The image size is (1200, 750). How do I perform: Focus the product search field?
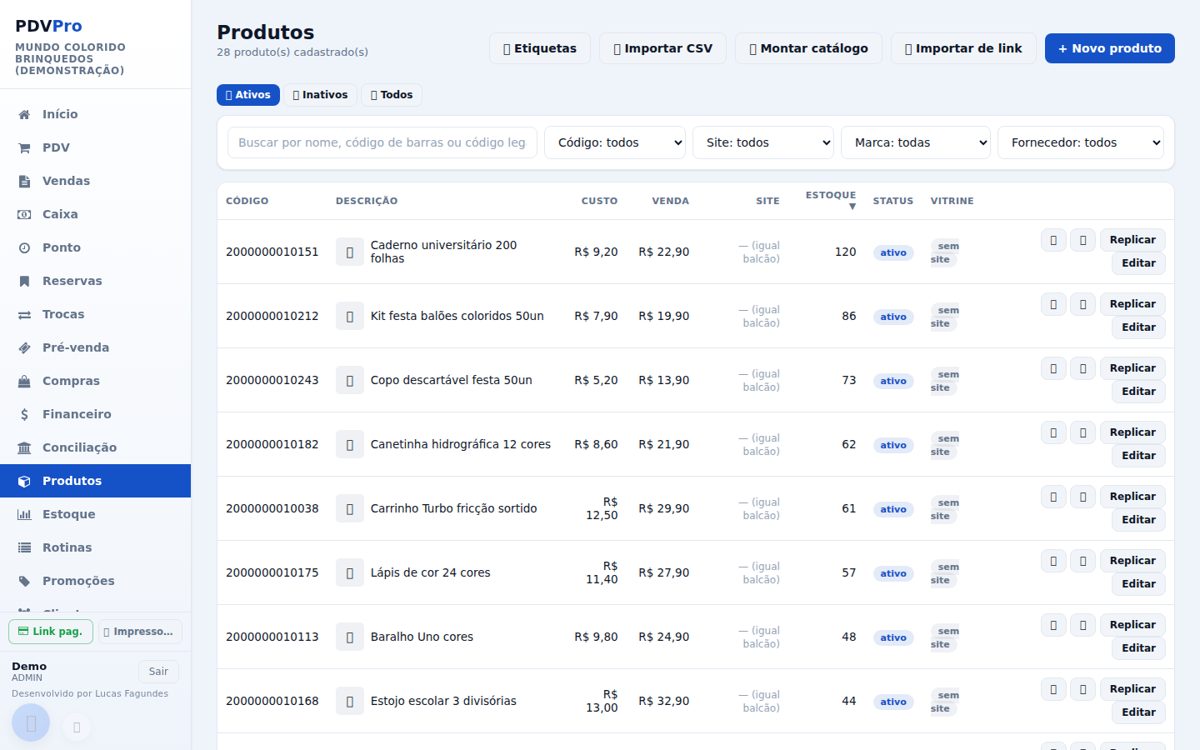382,143
